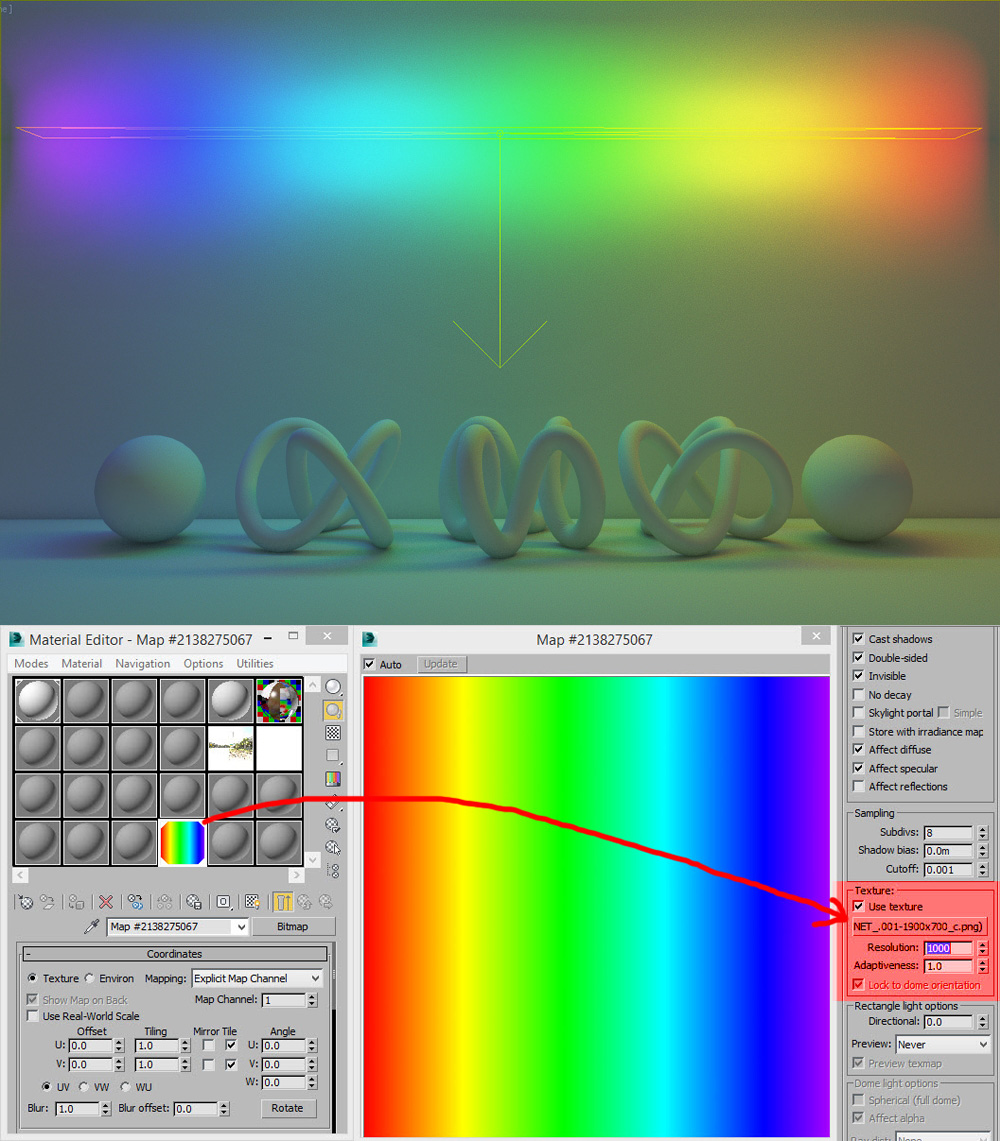Image resolution: width=1000 pixels, height=1141 pixels.
Task: Toggle the Show End Result icon
Action: [x=283, y=902]
